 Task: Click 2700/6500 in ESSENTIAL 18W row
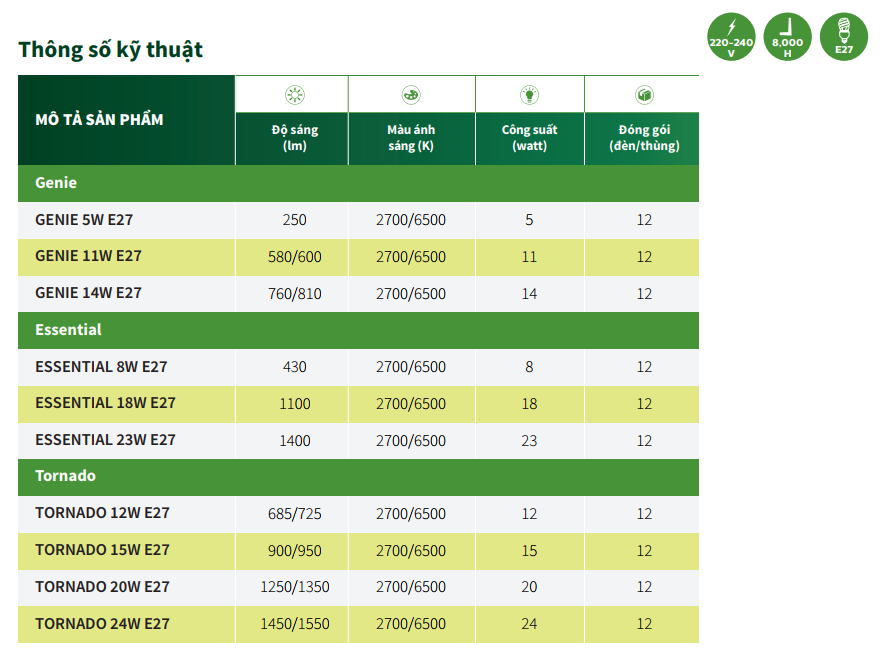pyautogui.click(x=411, y=404)
